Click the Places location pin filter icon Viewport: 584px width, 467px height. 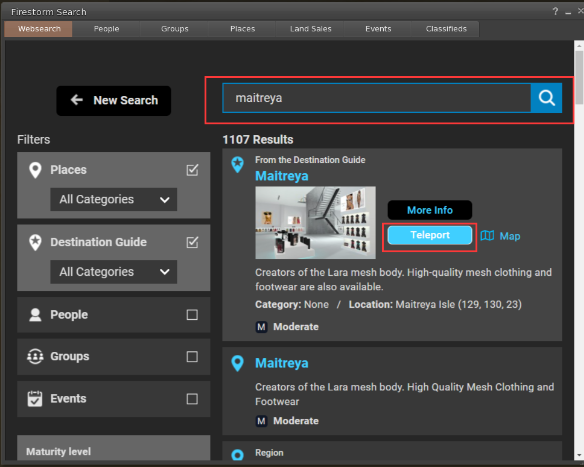[x=35, y=170]
